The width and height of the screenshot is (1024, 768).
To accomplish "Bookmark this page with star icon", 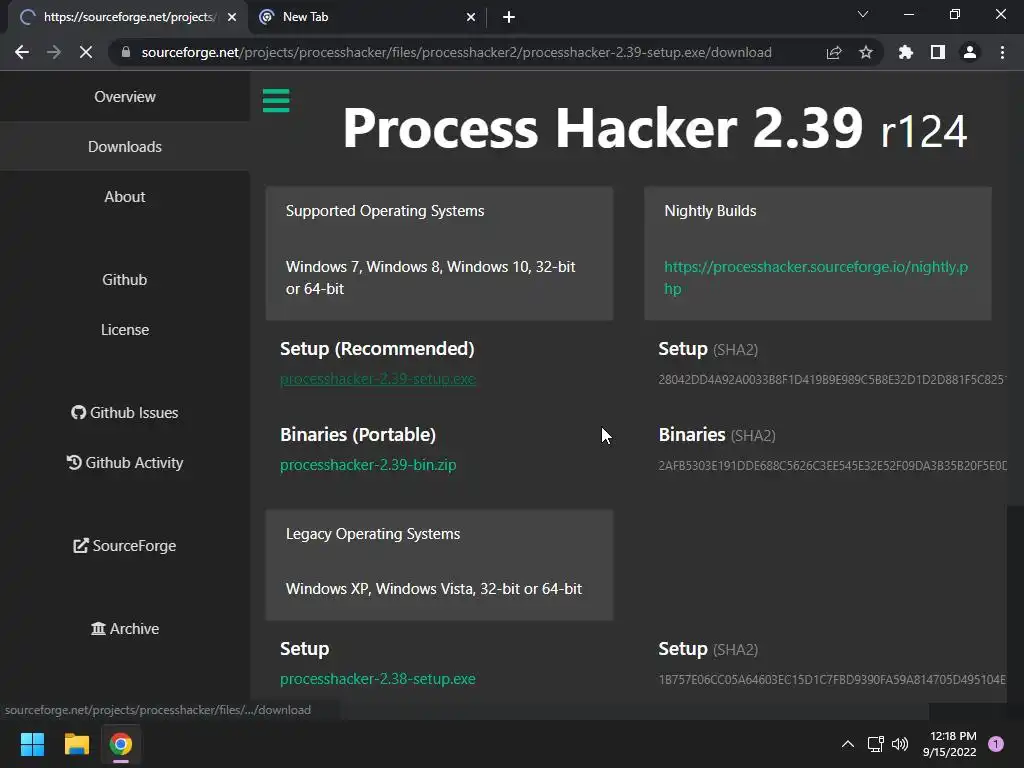I will (866, 52).
